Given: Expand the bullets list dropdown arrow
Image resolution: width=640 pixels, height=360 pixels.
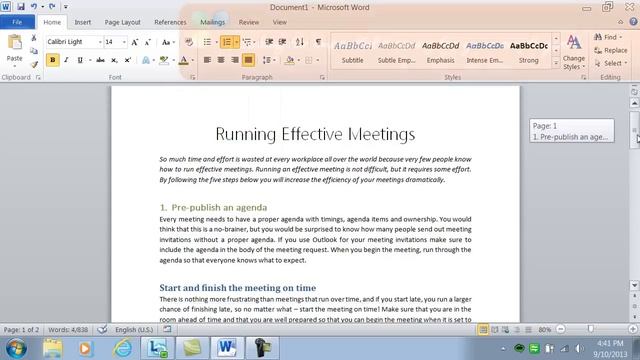Looking at the screenshot, I should click(216, 42).
